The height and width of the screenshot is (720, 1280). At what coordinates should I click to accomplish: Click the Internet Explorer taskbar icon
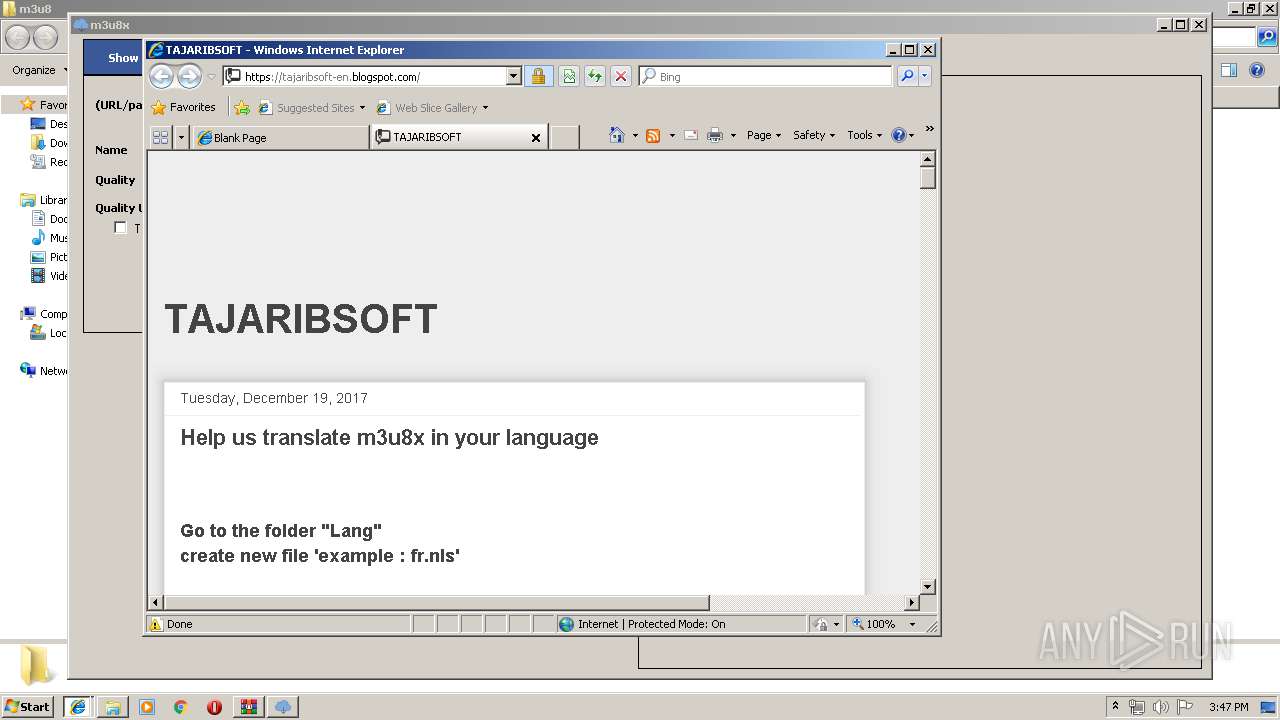(78, 707)
